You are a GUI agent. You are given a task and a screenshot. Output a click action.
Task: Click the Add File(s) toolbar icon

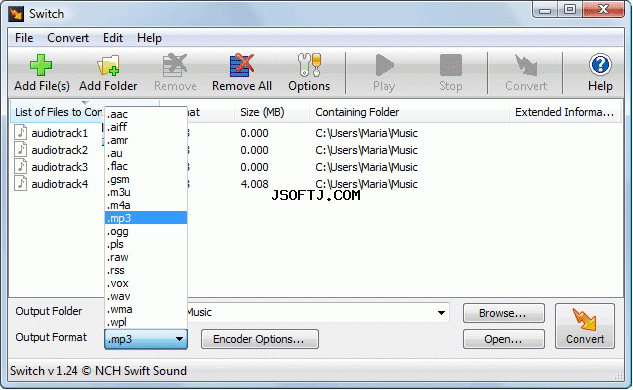pos(41,65)
